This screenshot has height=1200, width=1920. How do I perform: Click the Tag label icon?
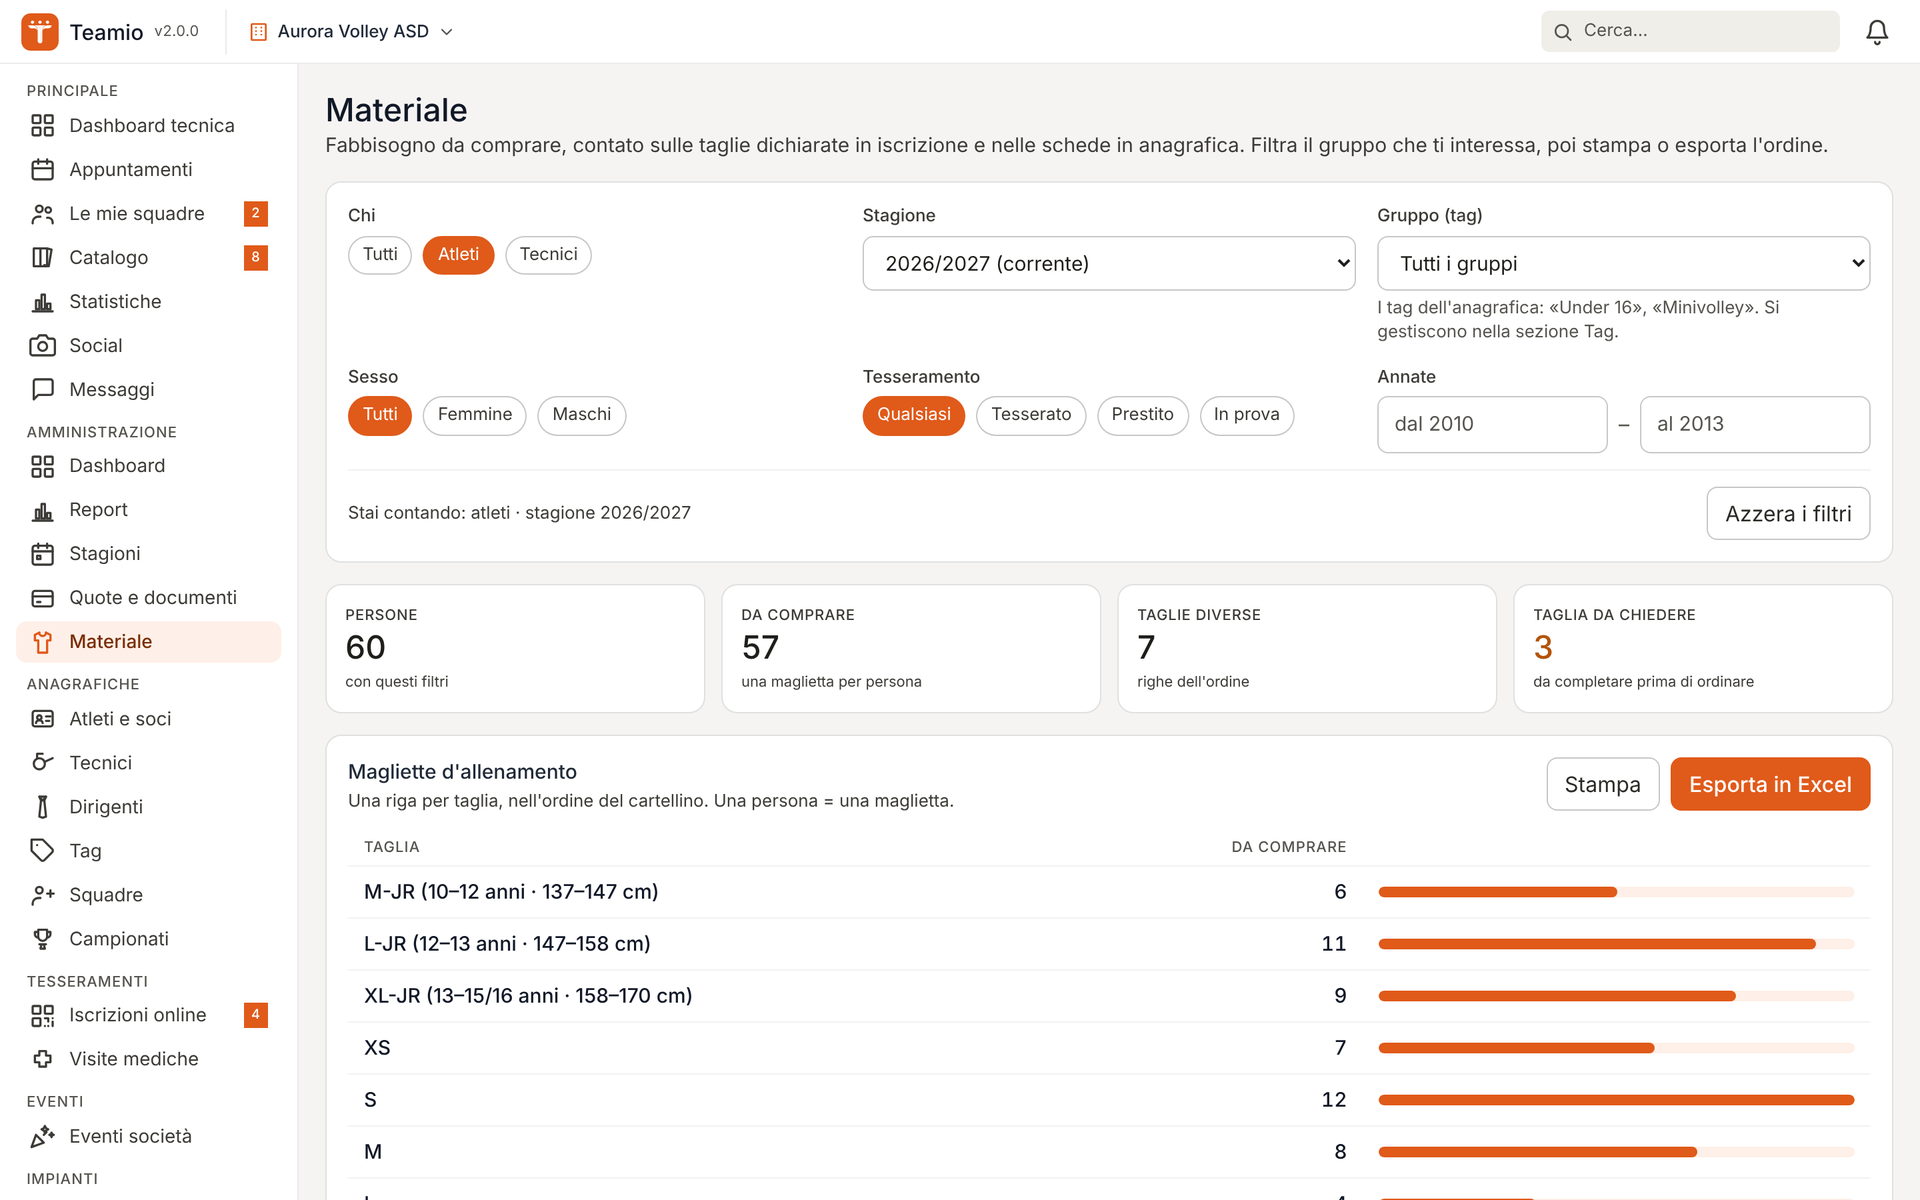(42, 850)
